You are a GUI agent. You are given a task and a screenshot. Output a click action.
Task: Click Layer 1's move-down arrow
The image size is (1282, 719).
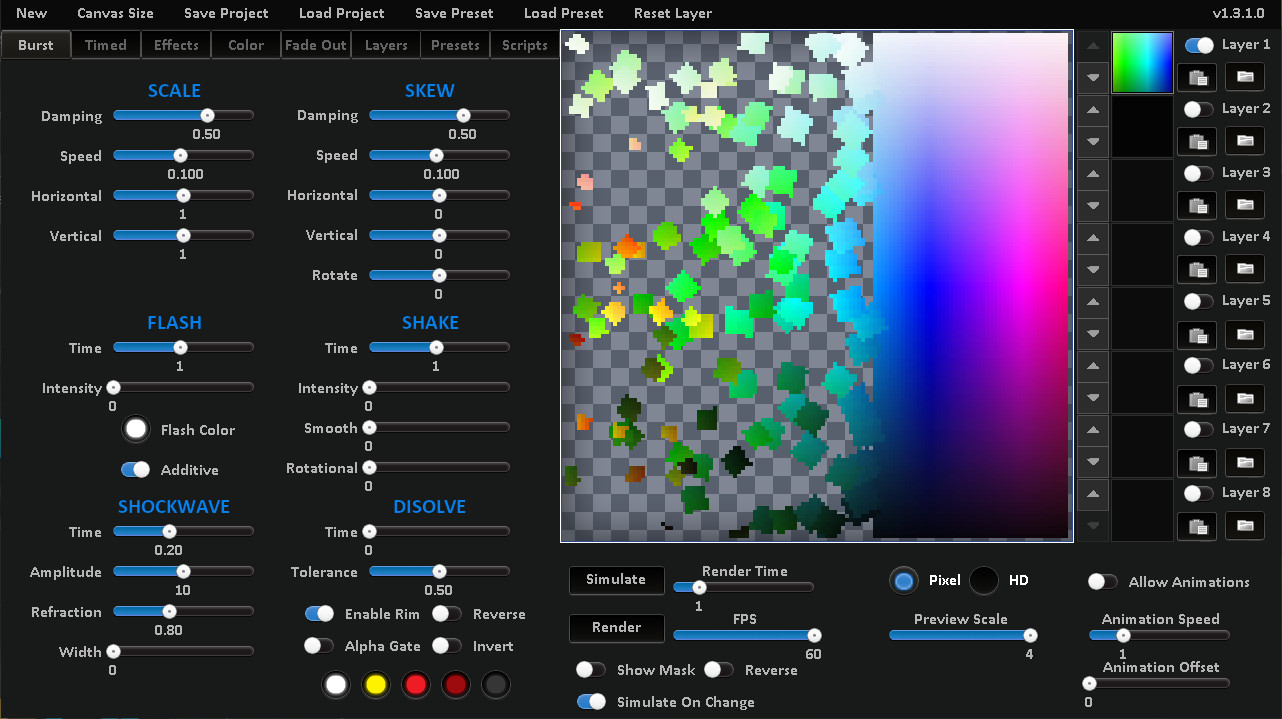pos(1092,78)
